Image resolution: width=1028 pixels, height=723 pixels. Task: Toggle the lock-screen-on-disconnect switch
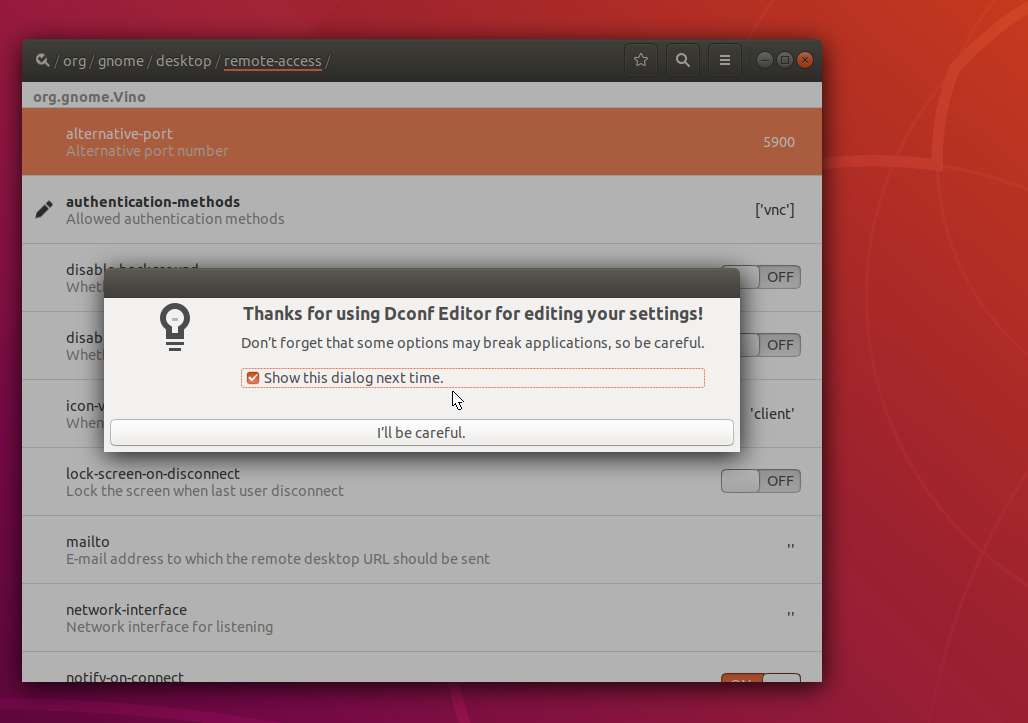761,481
